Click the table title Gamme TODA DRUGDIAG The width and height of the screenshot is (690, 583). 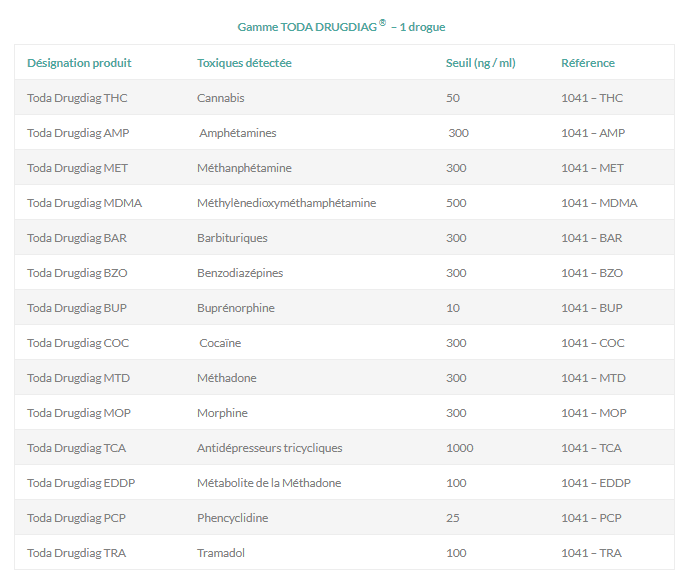coord(341,26)
